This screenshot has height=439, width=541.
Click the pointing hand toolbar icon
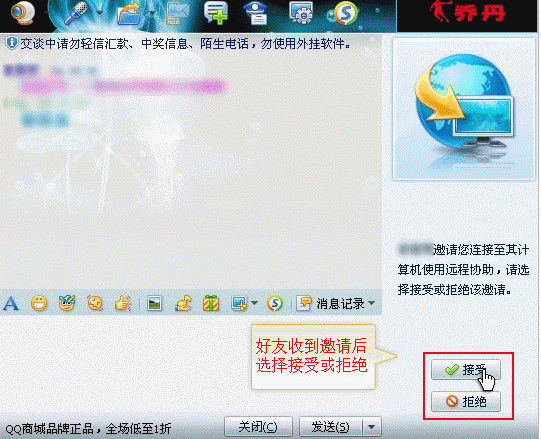pos(122,303)
